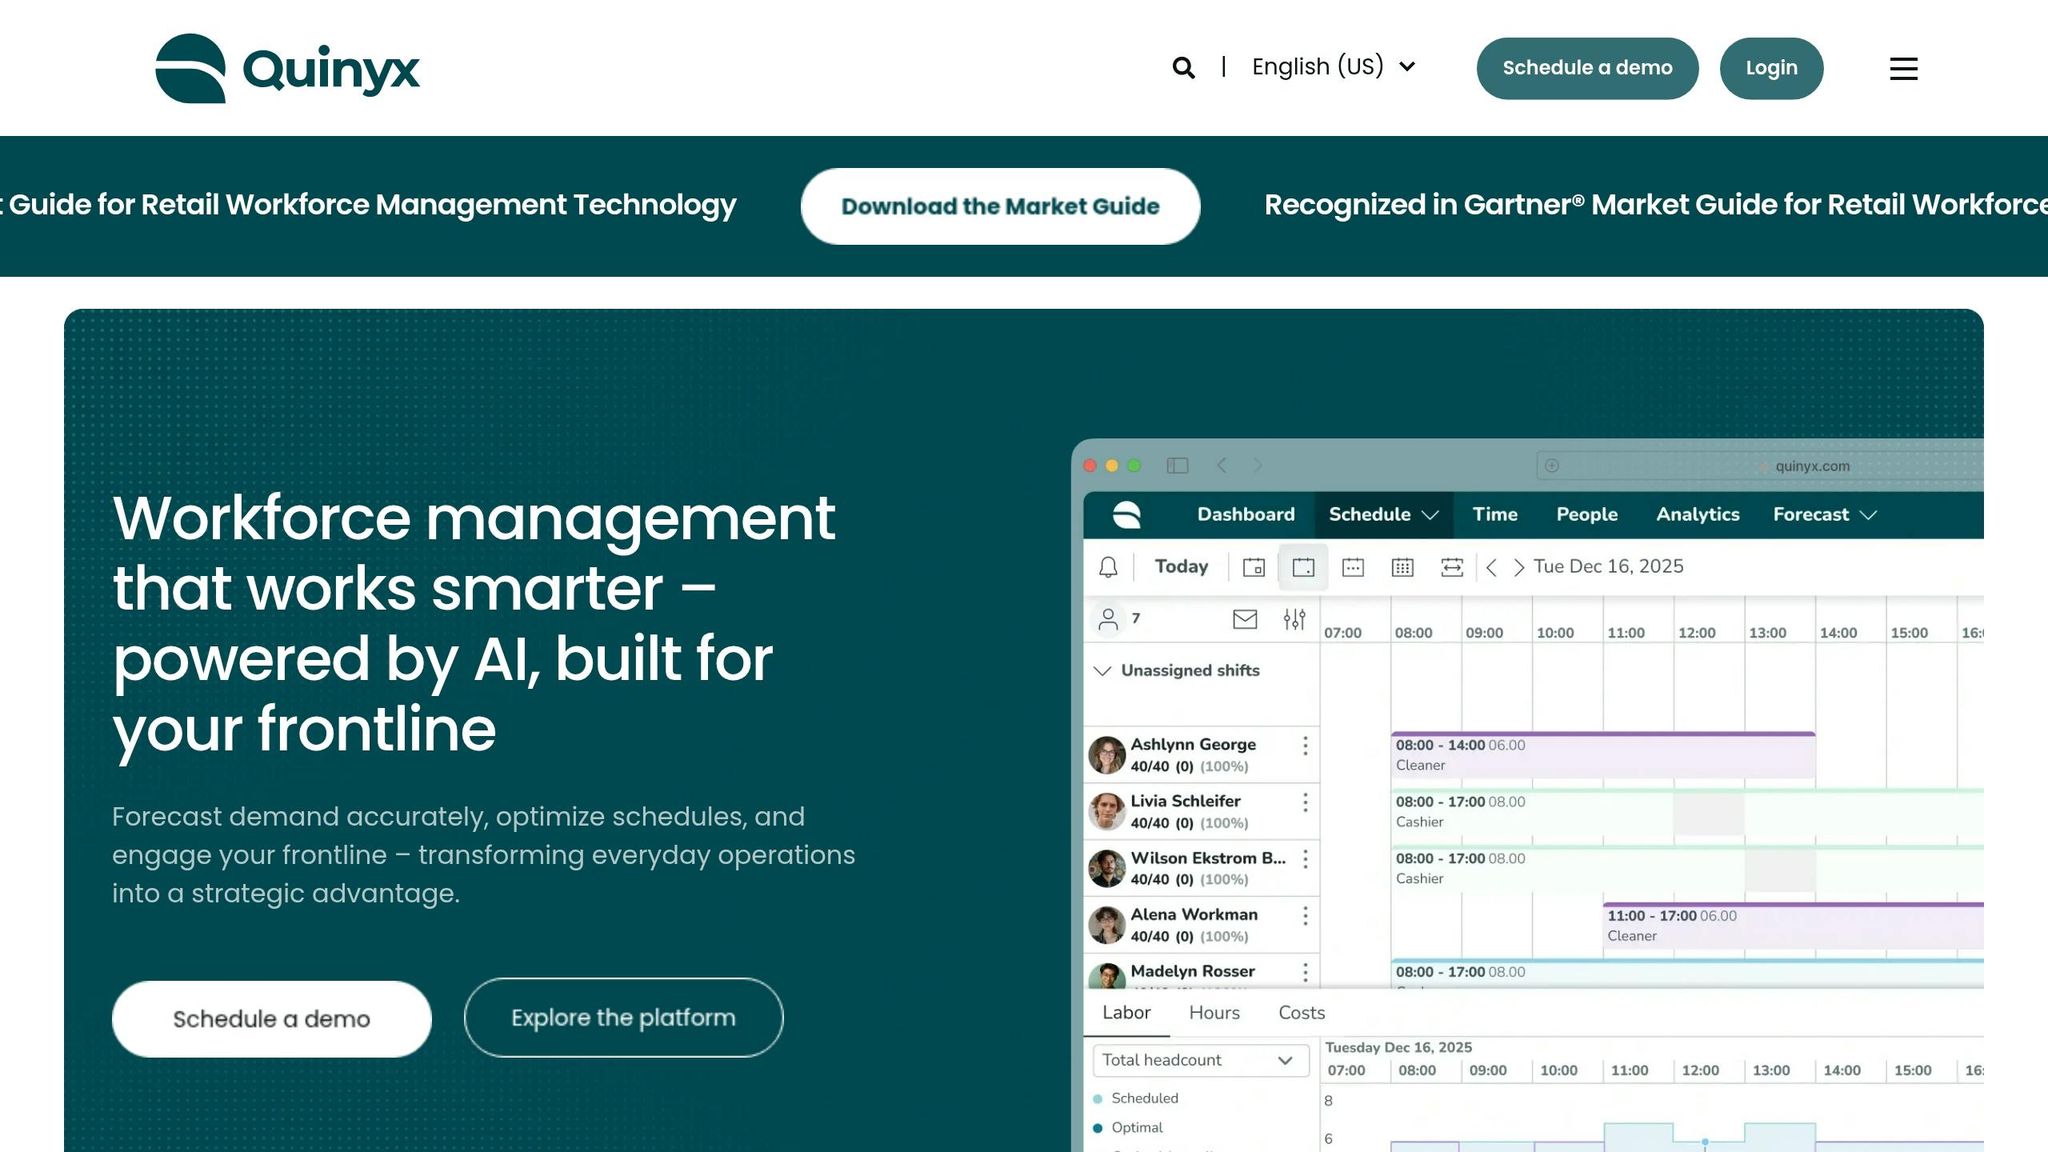Open Livia Schleifer's three-dot menu
Screen dimensions: 2048x1152
click(1305, 802)
